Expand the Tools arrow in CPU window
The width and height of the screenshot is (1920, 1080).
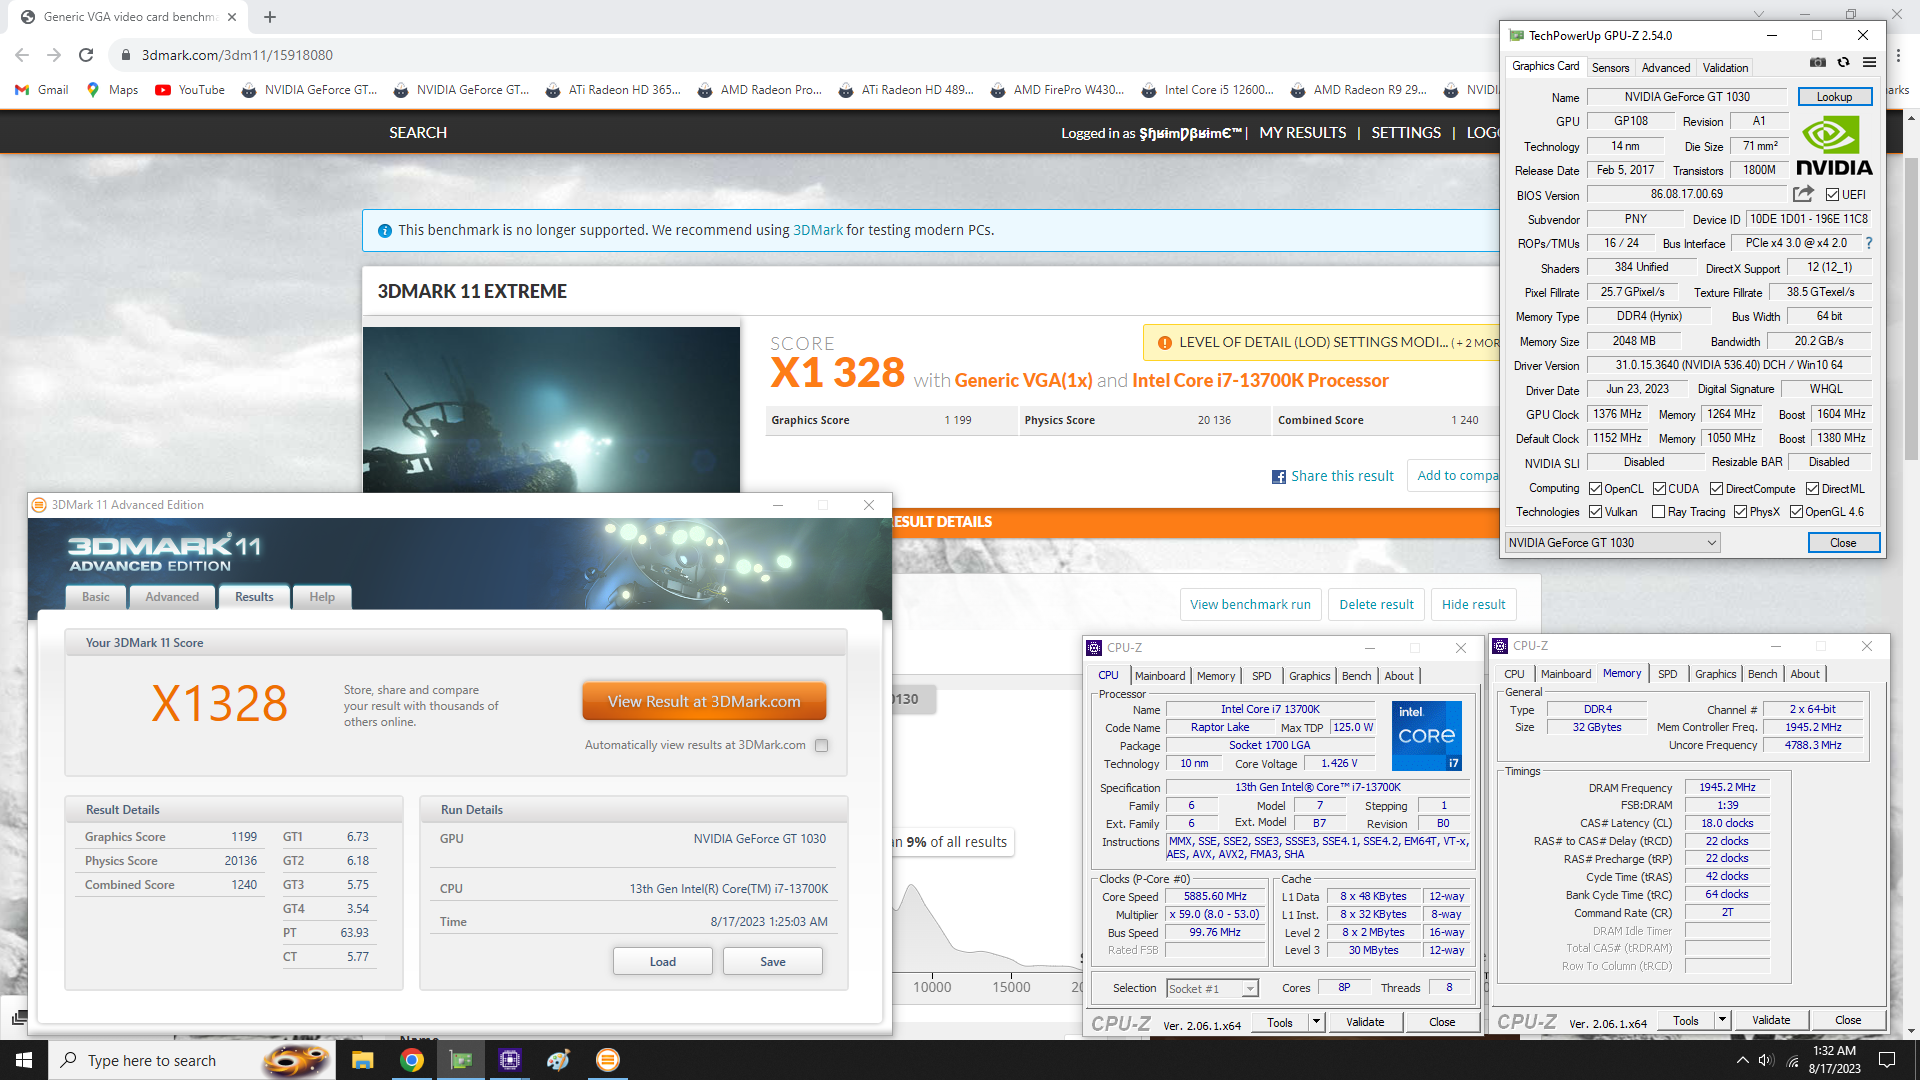click(1316, 1022)
